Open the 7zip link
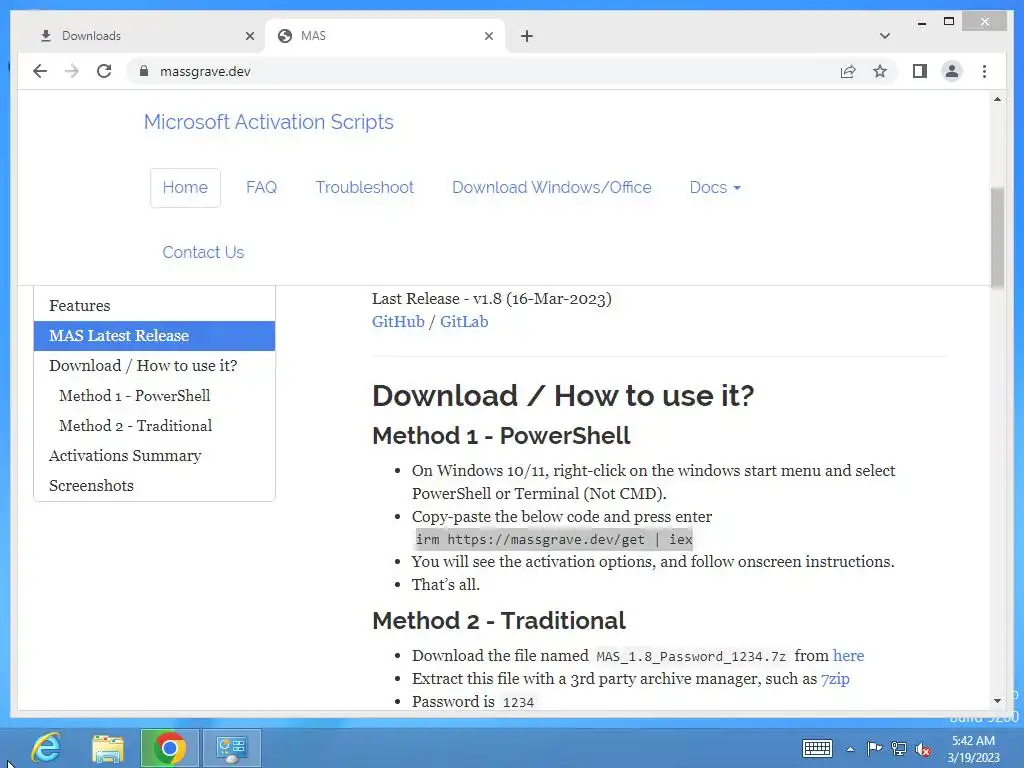 tap(835, 679)
